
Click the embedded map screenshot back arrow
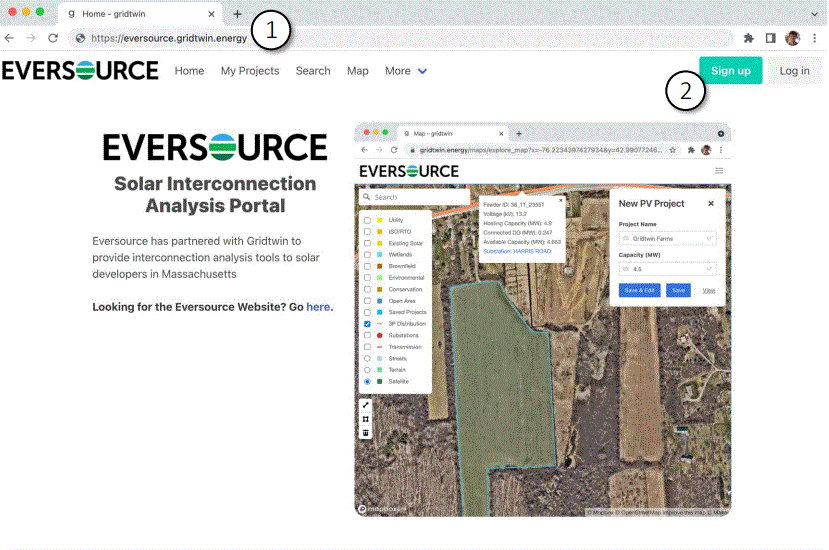point(364,150)
